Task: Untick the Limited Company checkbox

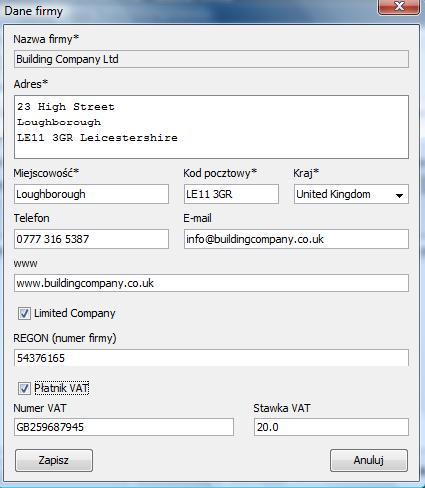Action: point(24,313)
